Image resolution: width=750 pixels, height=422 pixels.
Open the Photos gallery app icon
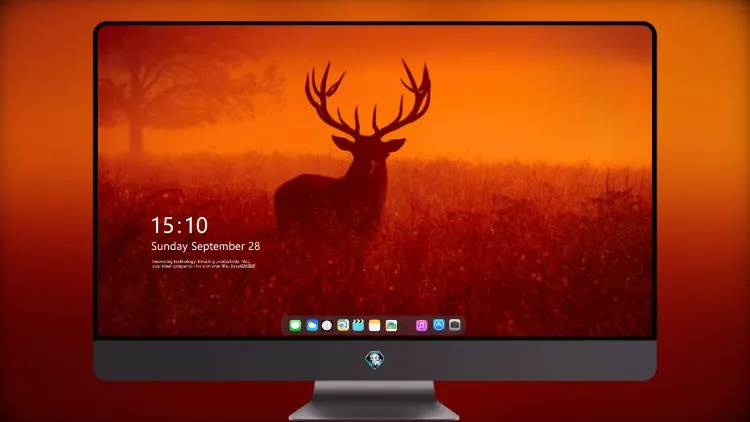coord(391,325)
